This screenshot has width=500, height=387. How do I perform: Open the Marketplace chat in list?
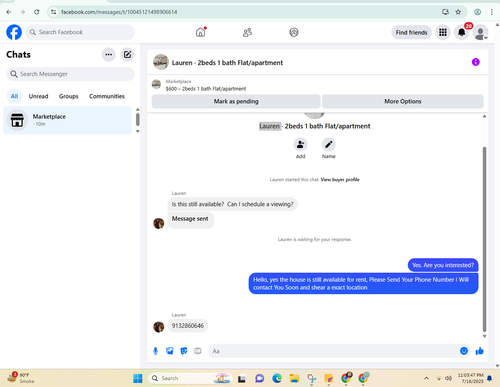coord(67,120)
